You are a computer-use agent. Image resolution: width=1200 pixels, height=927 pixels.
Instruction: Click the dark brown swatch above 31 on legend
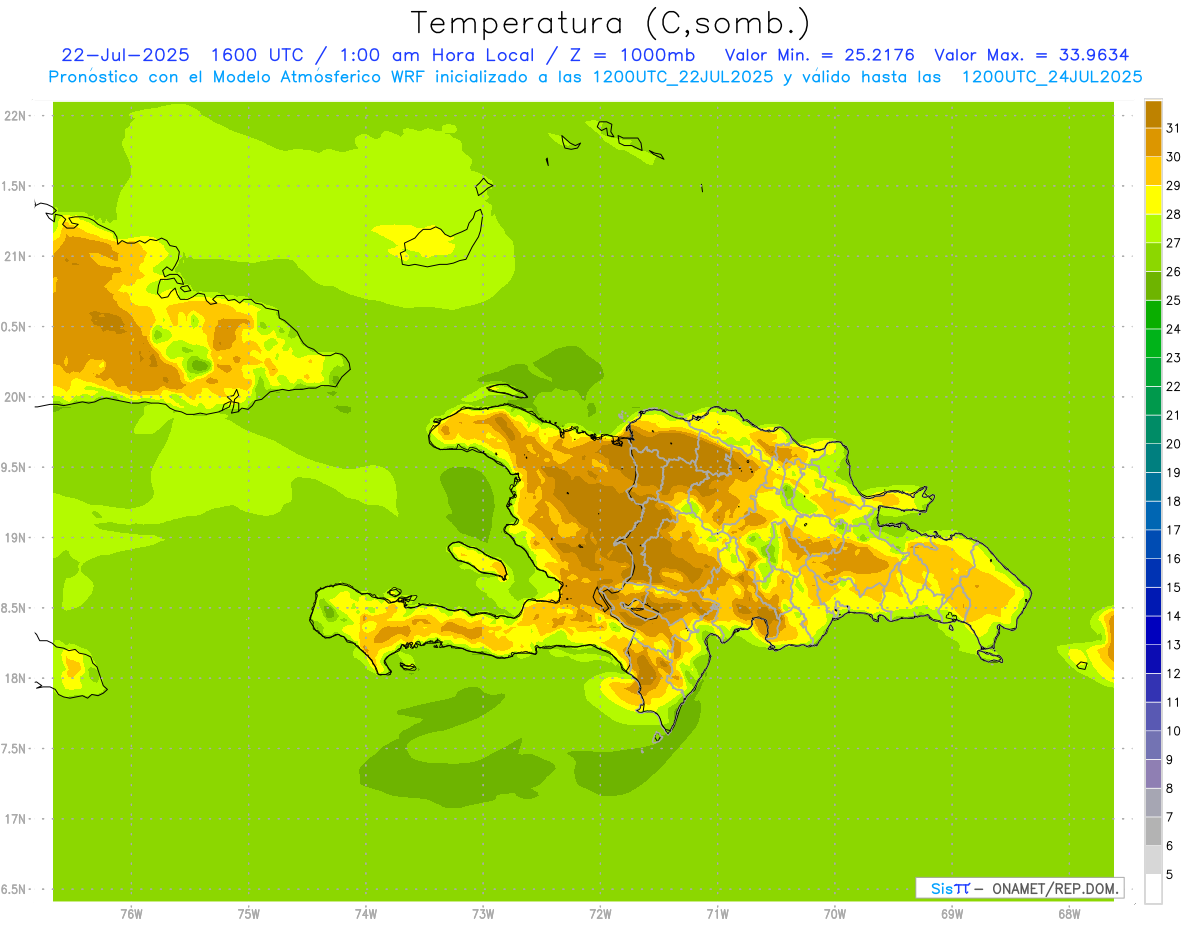tap(1153, 114)
